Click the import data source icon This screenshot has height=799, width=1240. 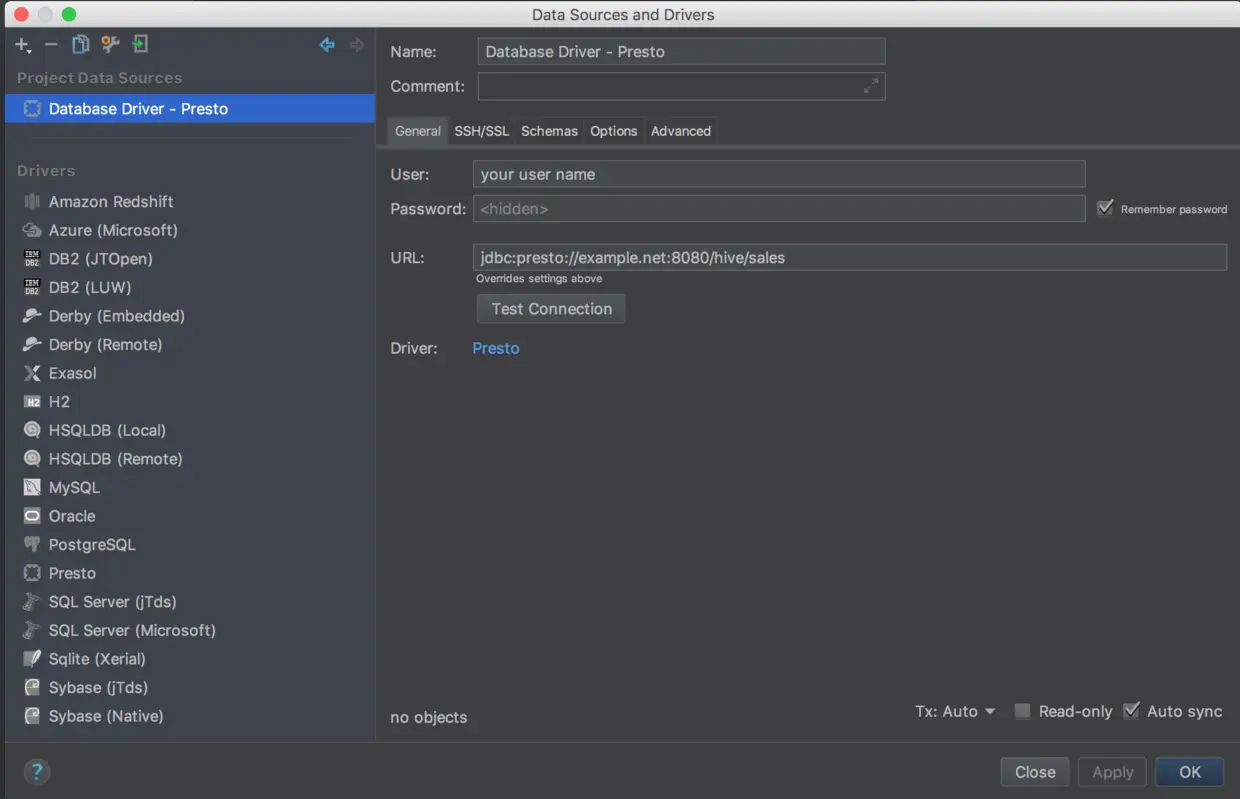(x=140, y=45)
